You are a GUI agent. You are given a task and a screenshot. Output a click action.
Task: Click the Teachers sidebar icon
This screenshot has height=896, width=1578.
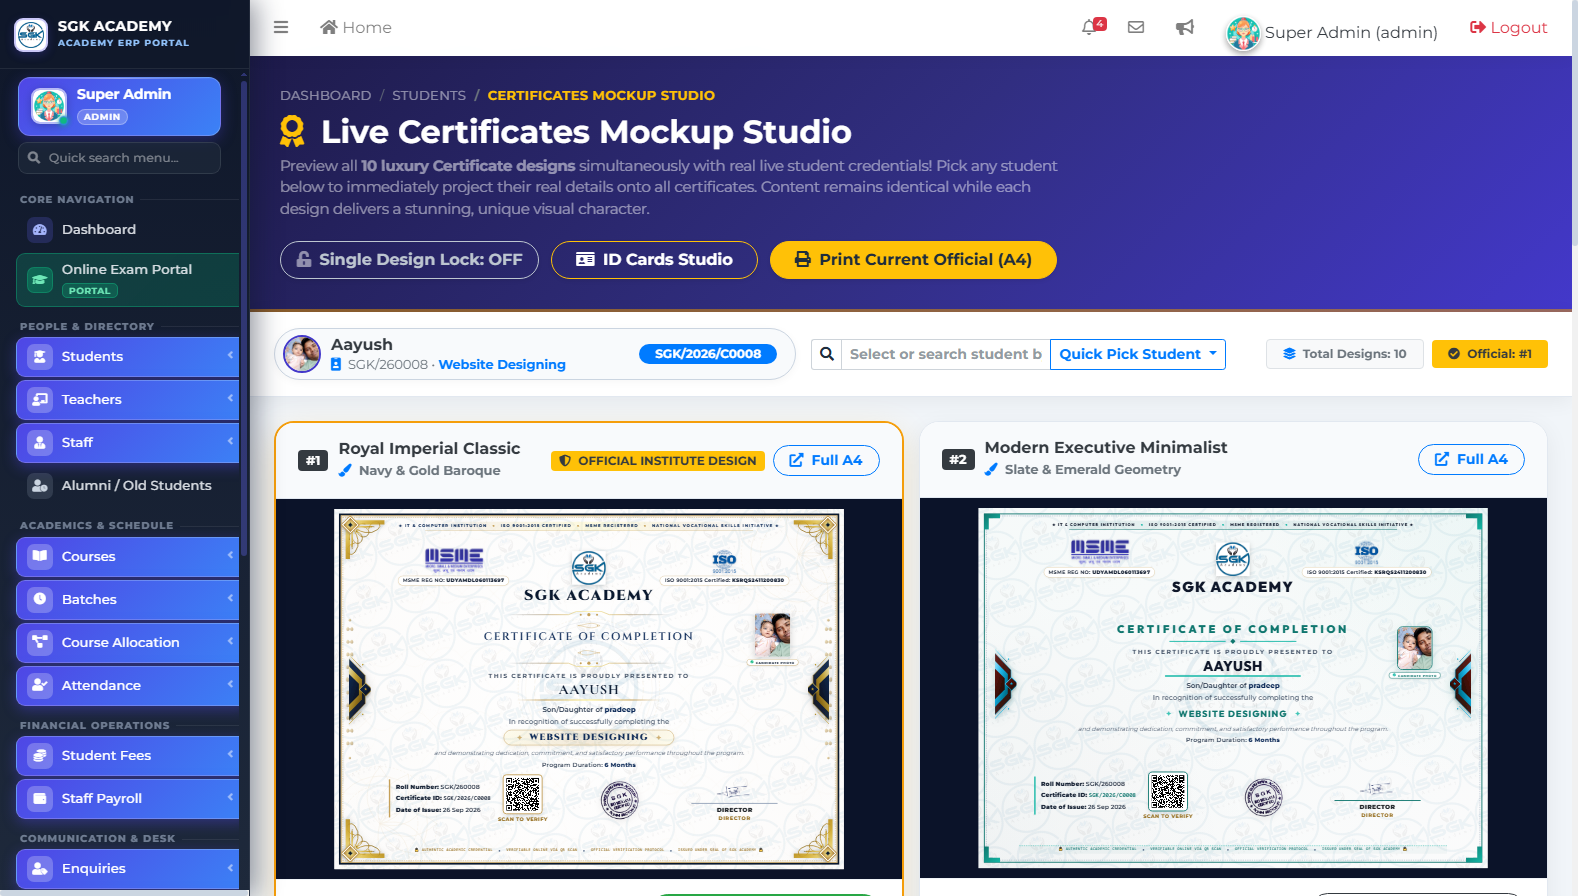40,399
